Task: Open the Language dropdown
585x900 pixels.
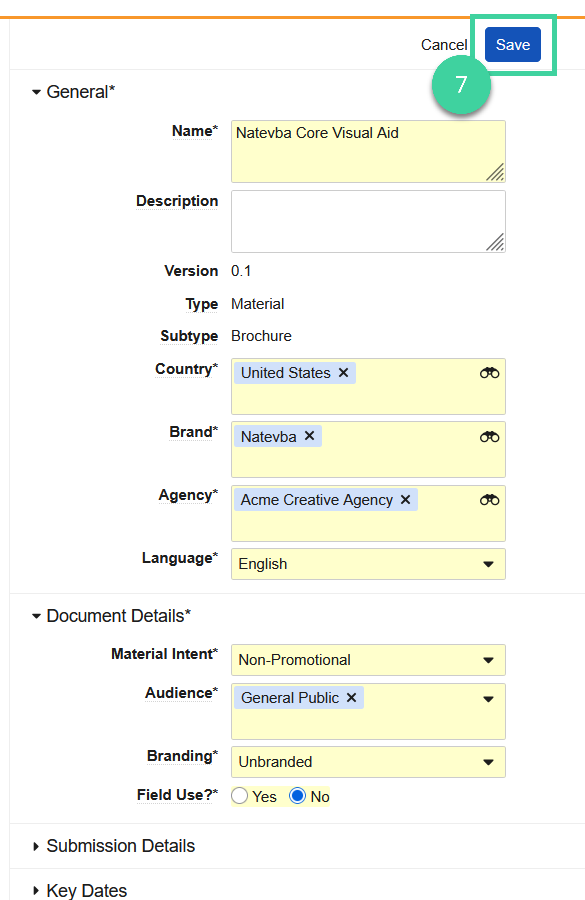Action: pos(489,564)
